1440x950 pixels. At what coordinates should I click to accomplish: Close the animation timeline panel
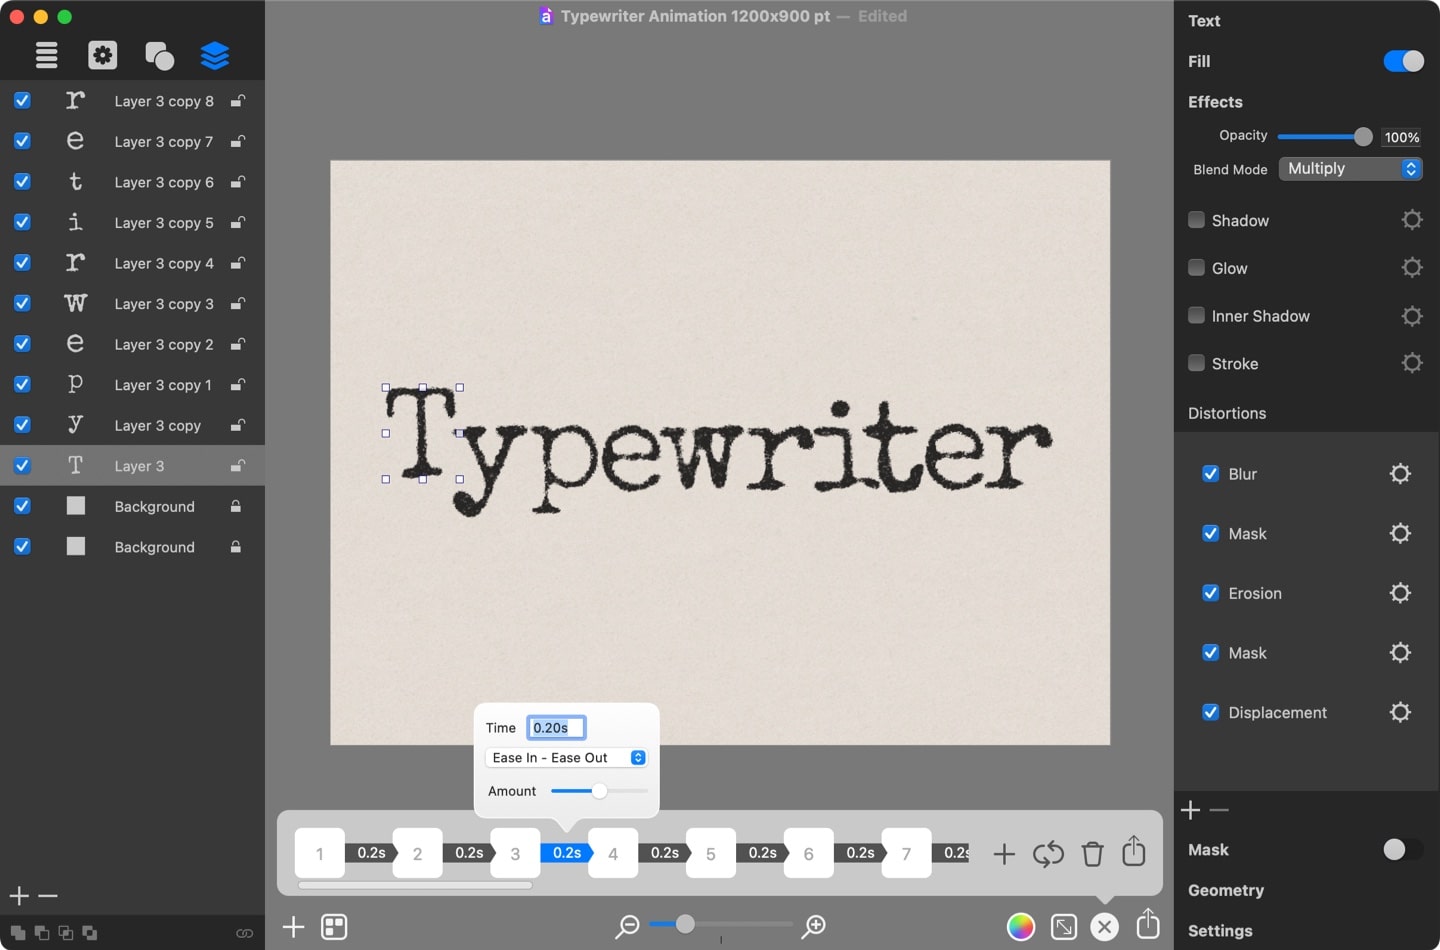tap(1104, 927)
